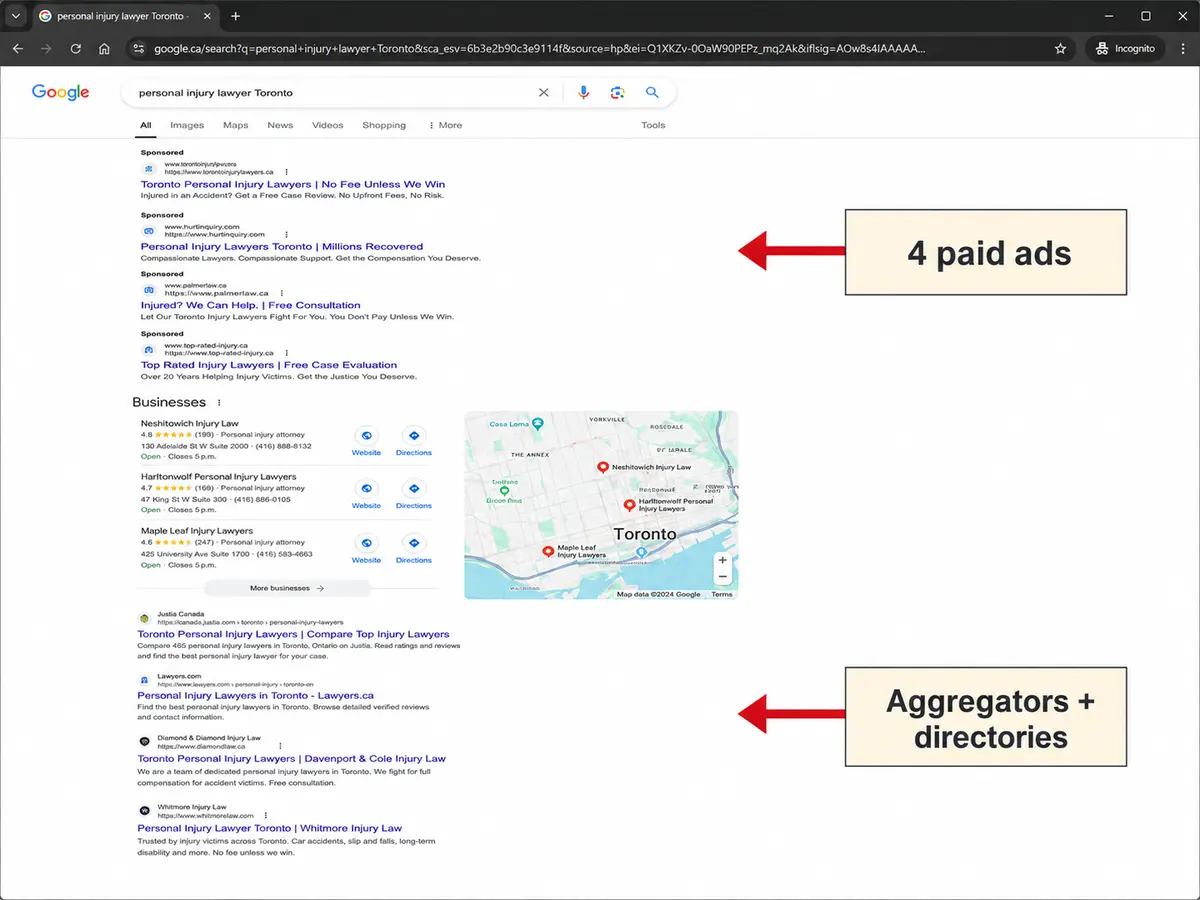Open Injured? We Can Help ad link
This screenshot has height=900, width=1200.
251,305
